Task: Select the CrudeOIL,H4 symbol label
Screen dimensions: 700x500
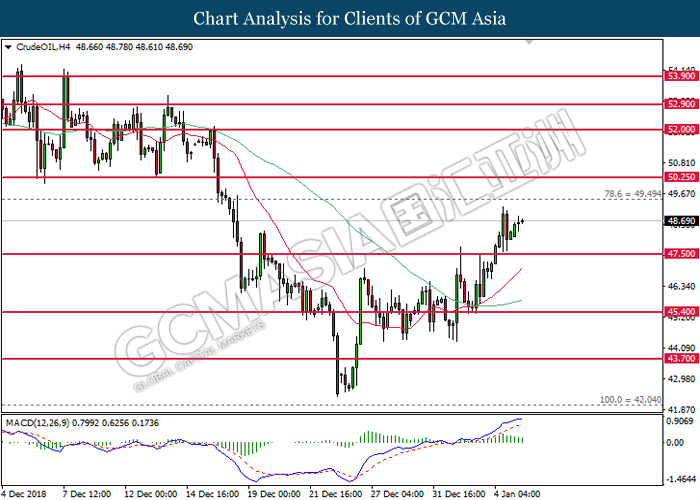Action: click(43, 47)
